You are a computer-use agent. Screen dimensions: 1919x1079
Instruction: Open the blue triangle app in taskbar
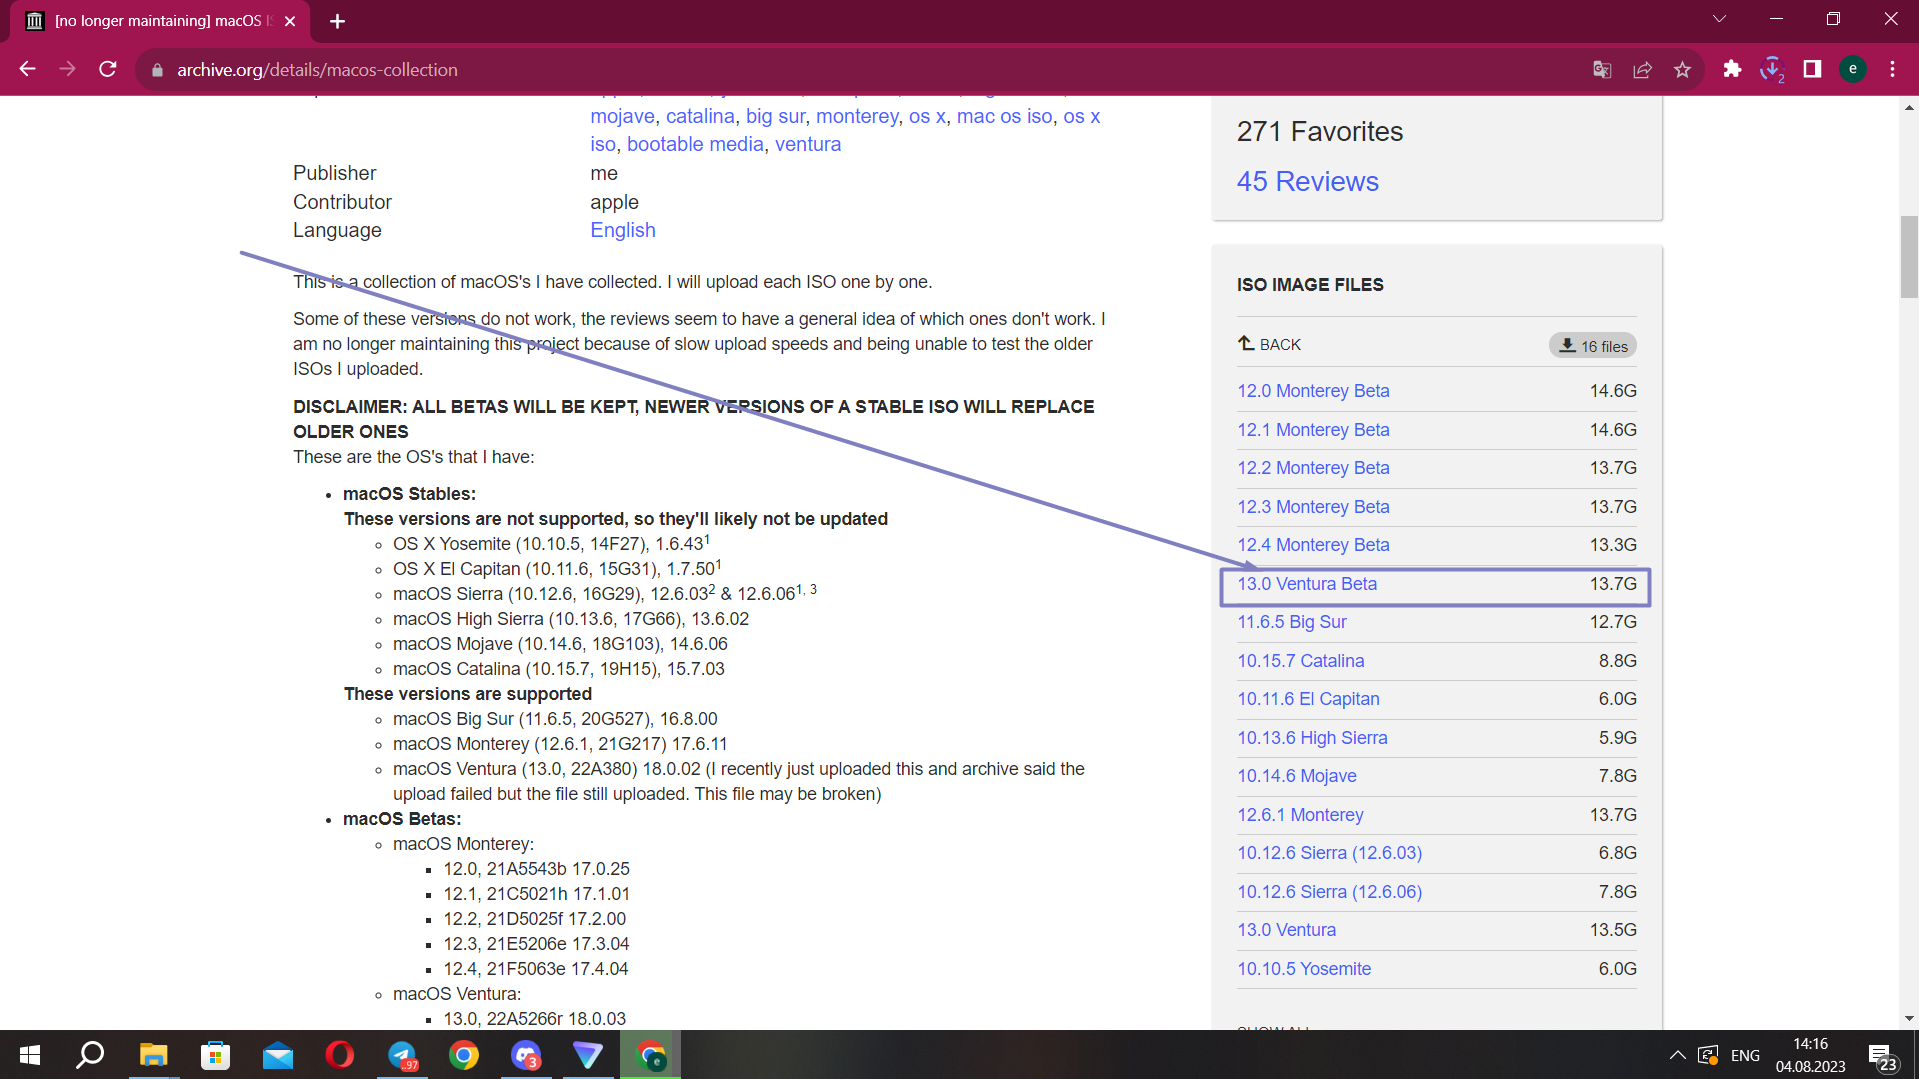pyautogui.click(x=588, y=1055)
